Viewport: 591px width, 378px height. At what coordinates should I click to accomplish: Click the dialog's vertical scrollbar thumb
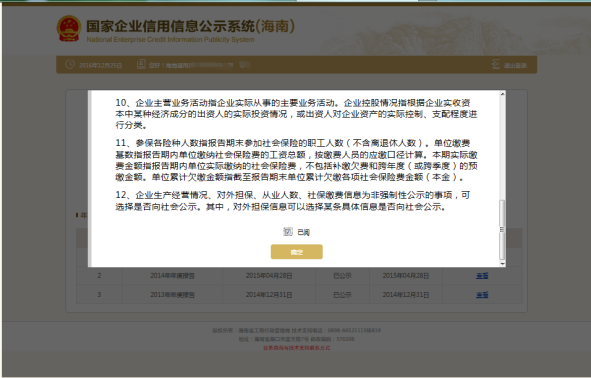(502, 230)
